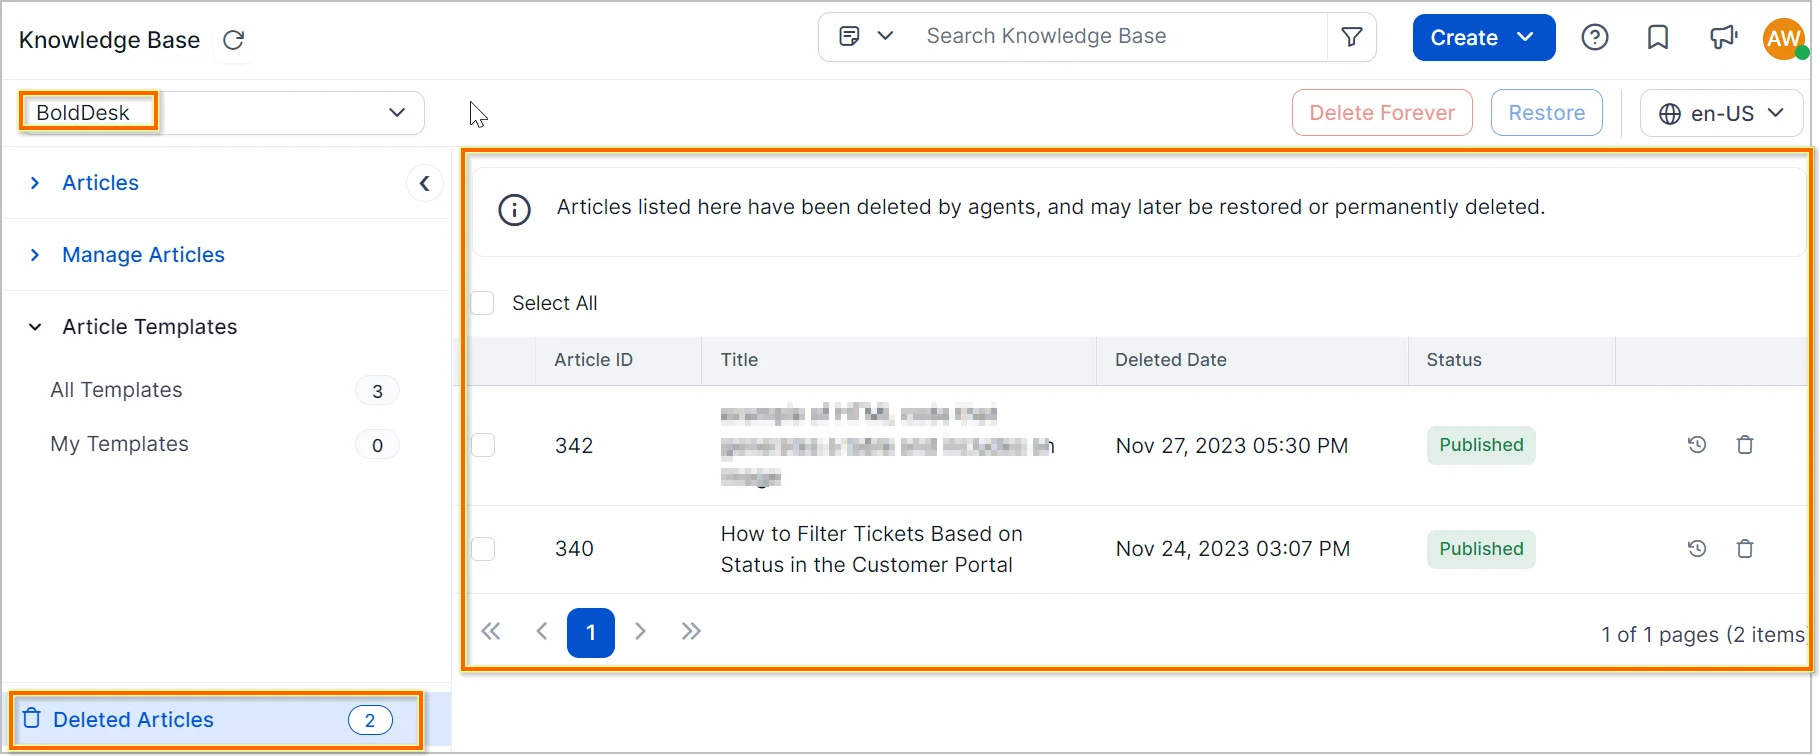Viewport: 1819px width, 756px height.
Task: Select All Templates in the sidebar
Action: (x=117, y=390)
